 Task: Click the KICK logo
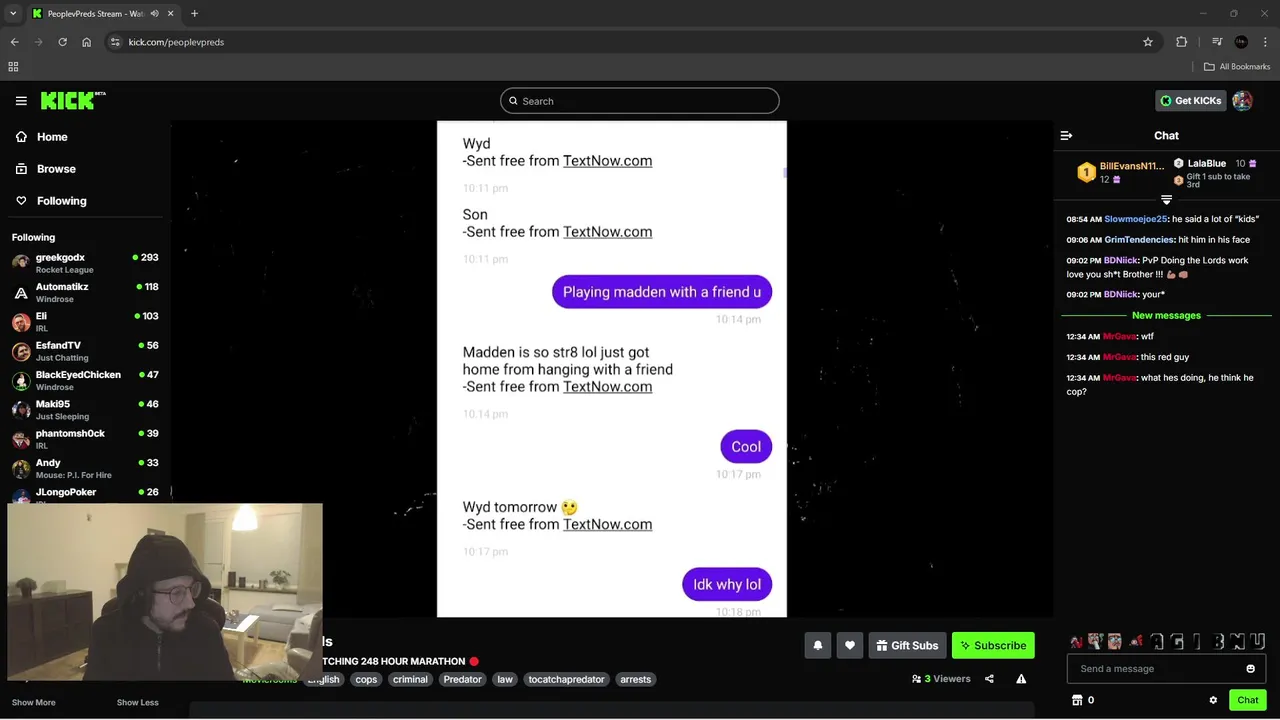point(73,100)
